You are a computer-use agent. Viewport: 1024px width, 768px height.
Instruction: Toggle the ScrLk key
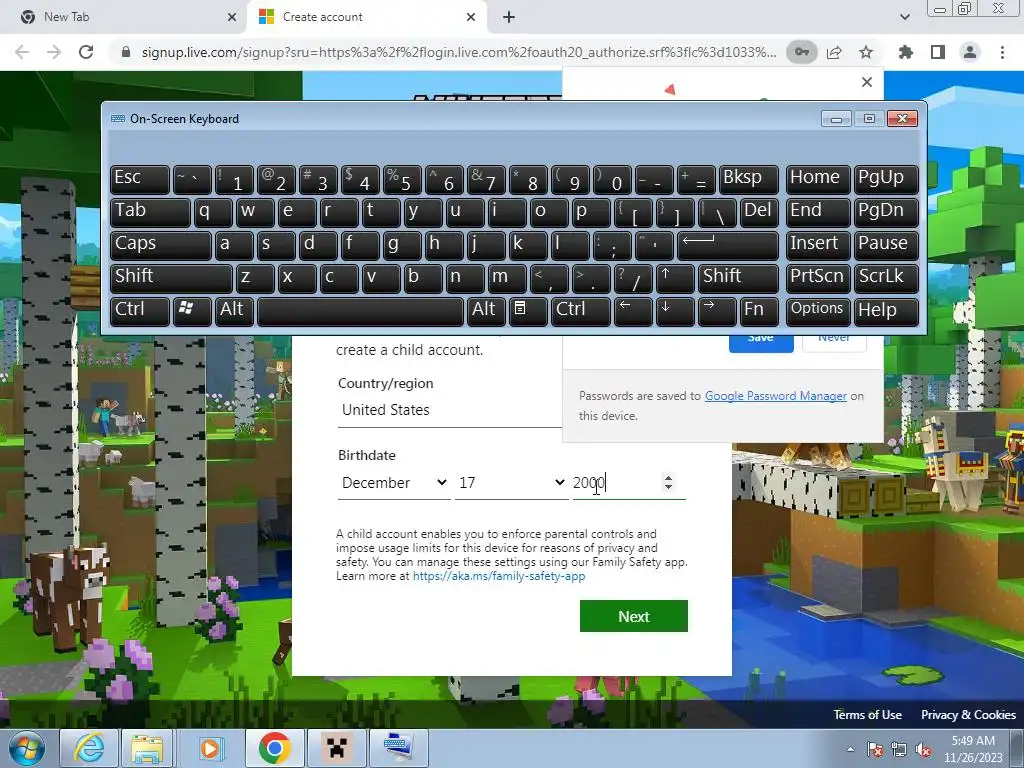coord(886,278)
